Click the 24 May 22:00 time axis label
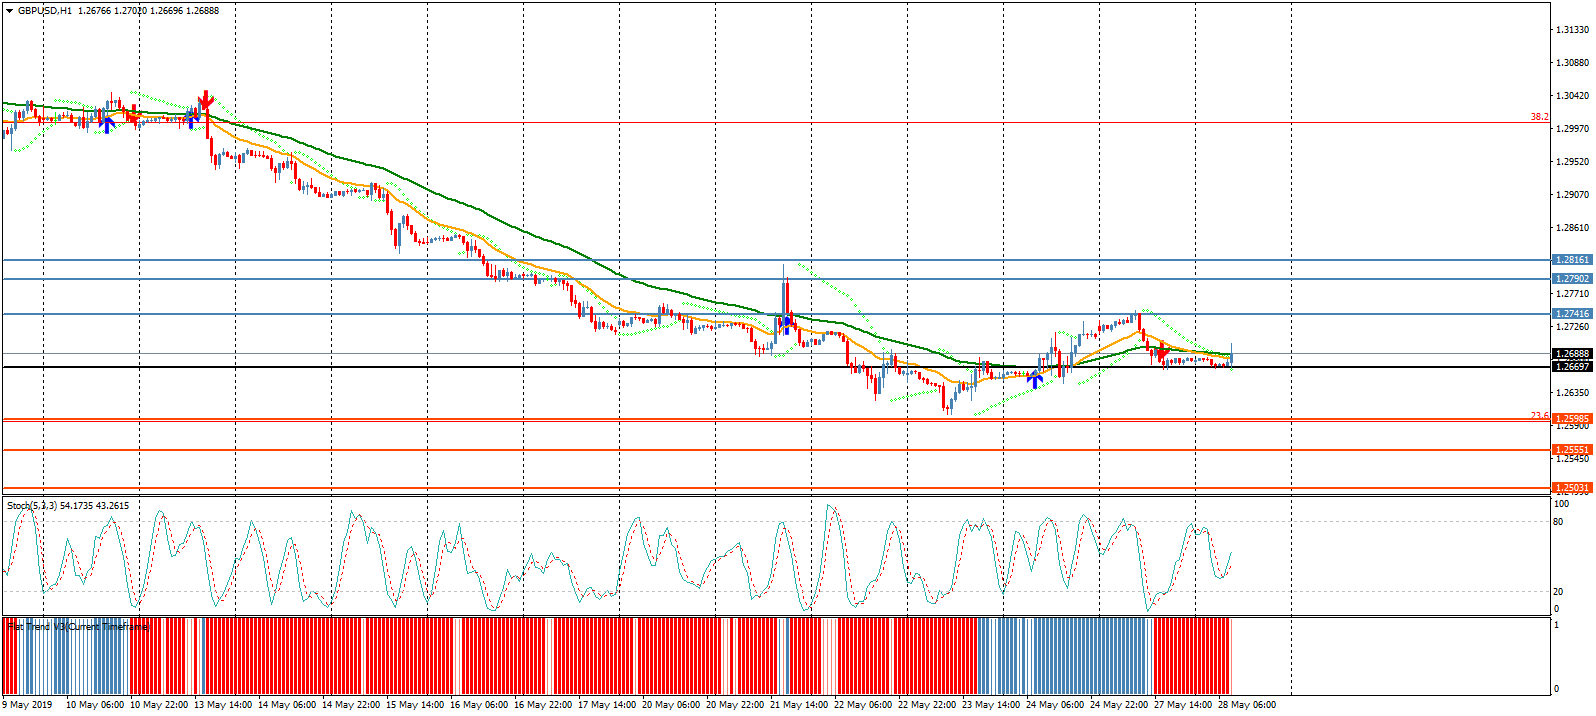The width and height of the screenshot is (1596, 716). coord(1119,705)
